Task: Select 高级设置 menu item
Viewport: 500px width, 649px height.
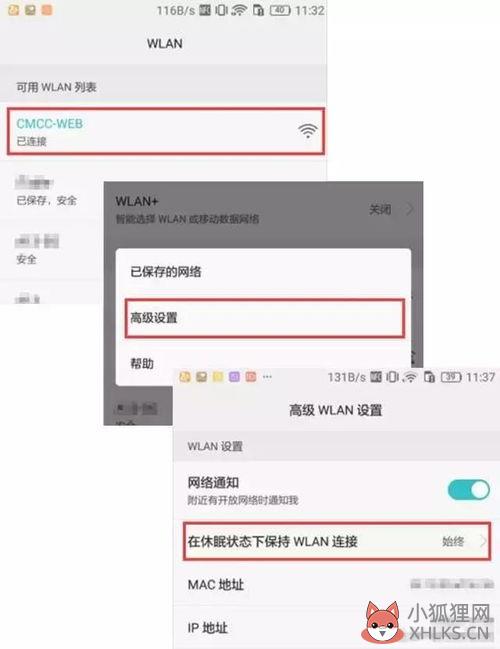Action: tap(264, 318)
